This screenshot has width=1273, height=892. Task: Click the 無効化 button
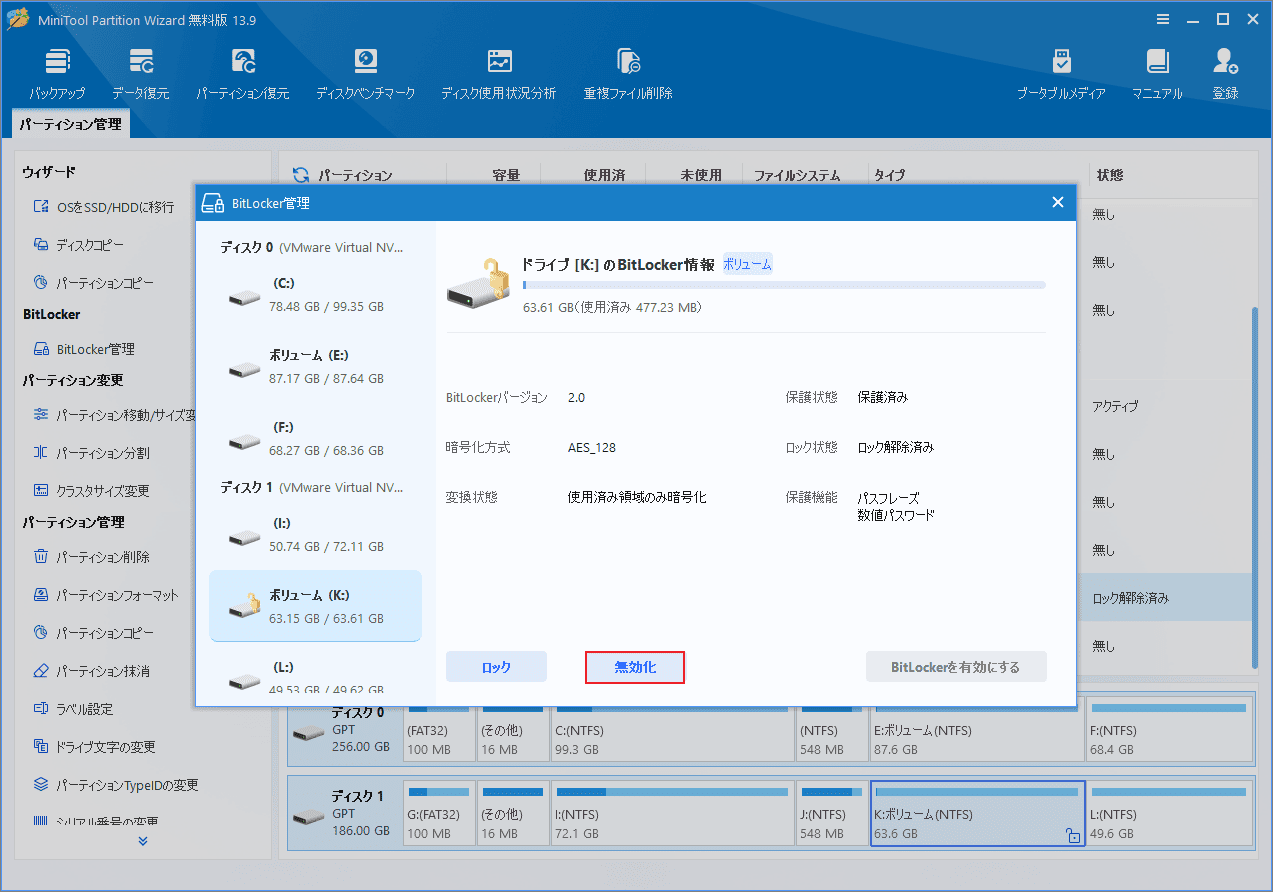click(x=635, y=667)
